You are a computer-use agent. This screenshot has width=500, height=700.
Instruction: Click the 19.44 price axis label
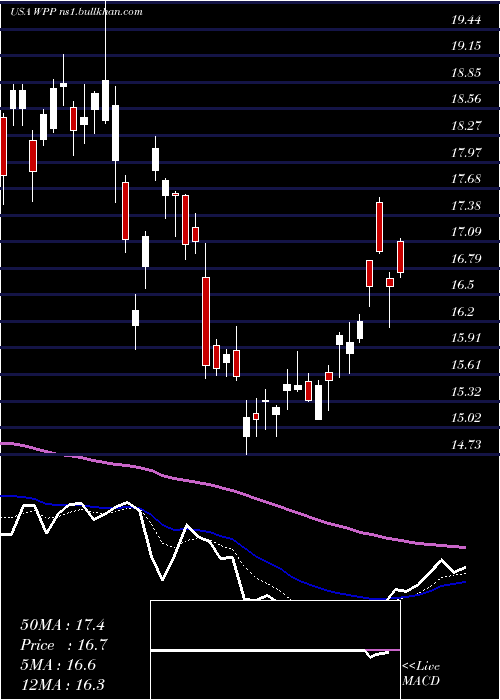click(x=467, y=20)
